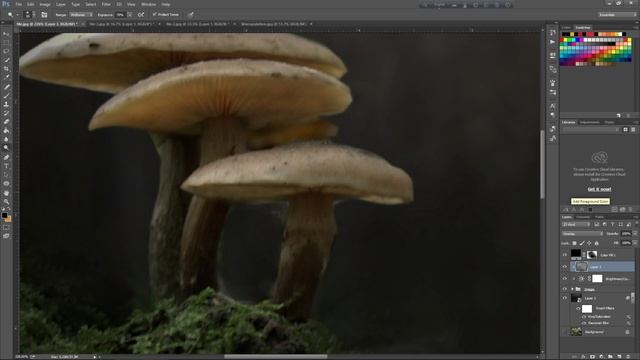Select the Eraser tool

pyautogui.click(x=6, y=122)
